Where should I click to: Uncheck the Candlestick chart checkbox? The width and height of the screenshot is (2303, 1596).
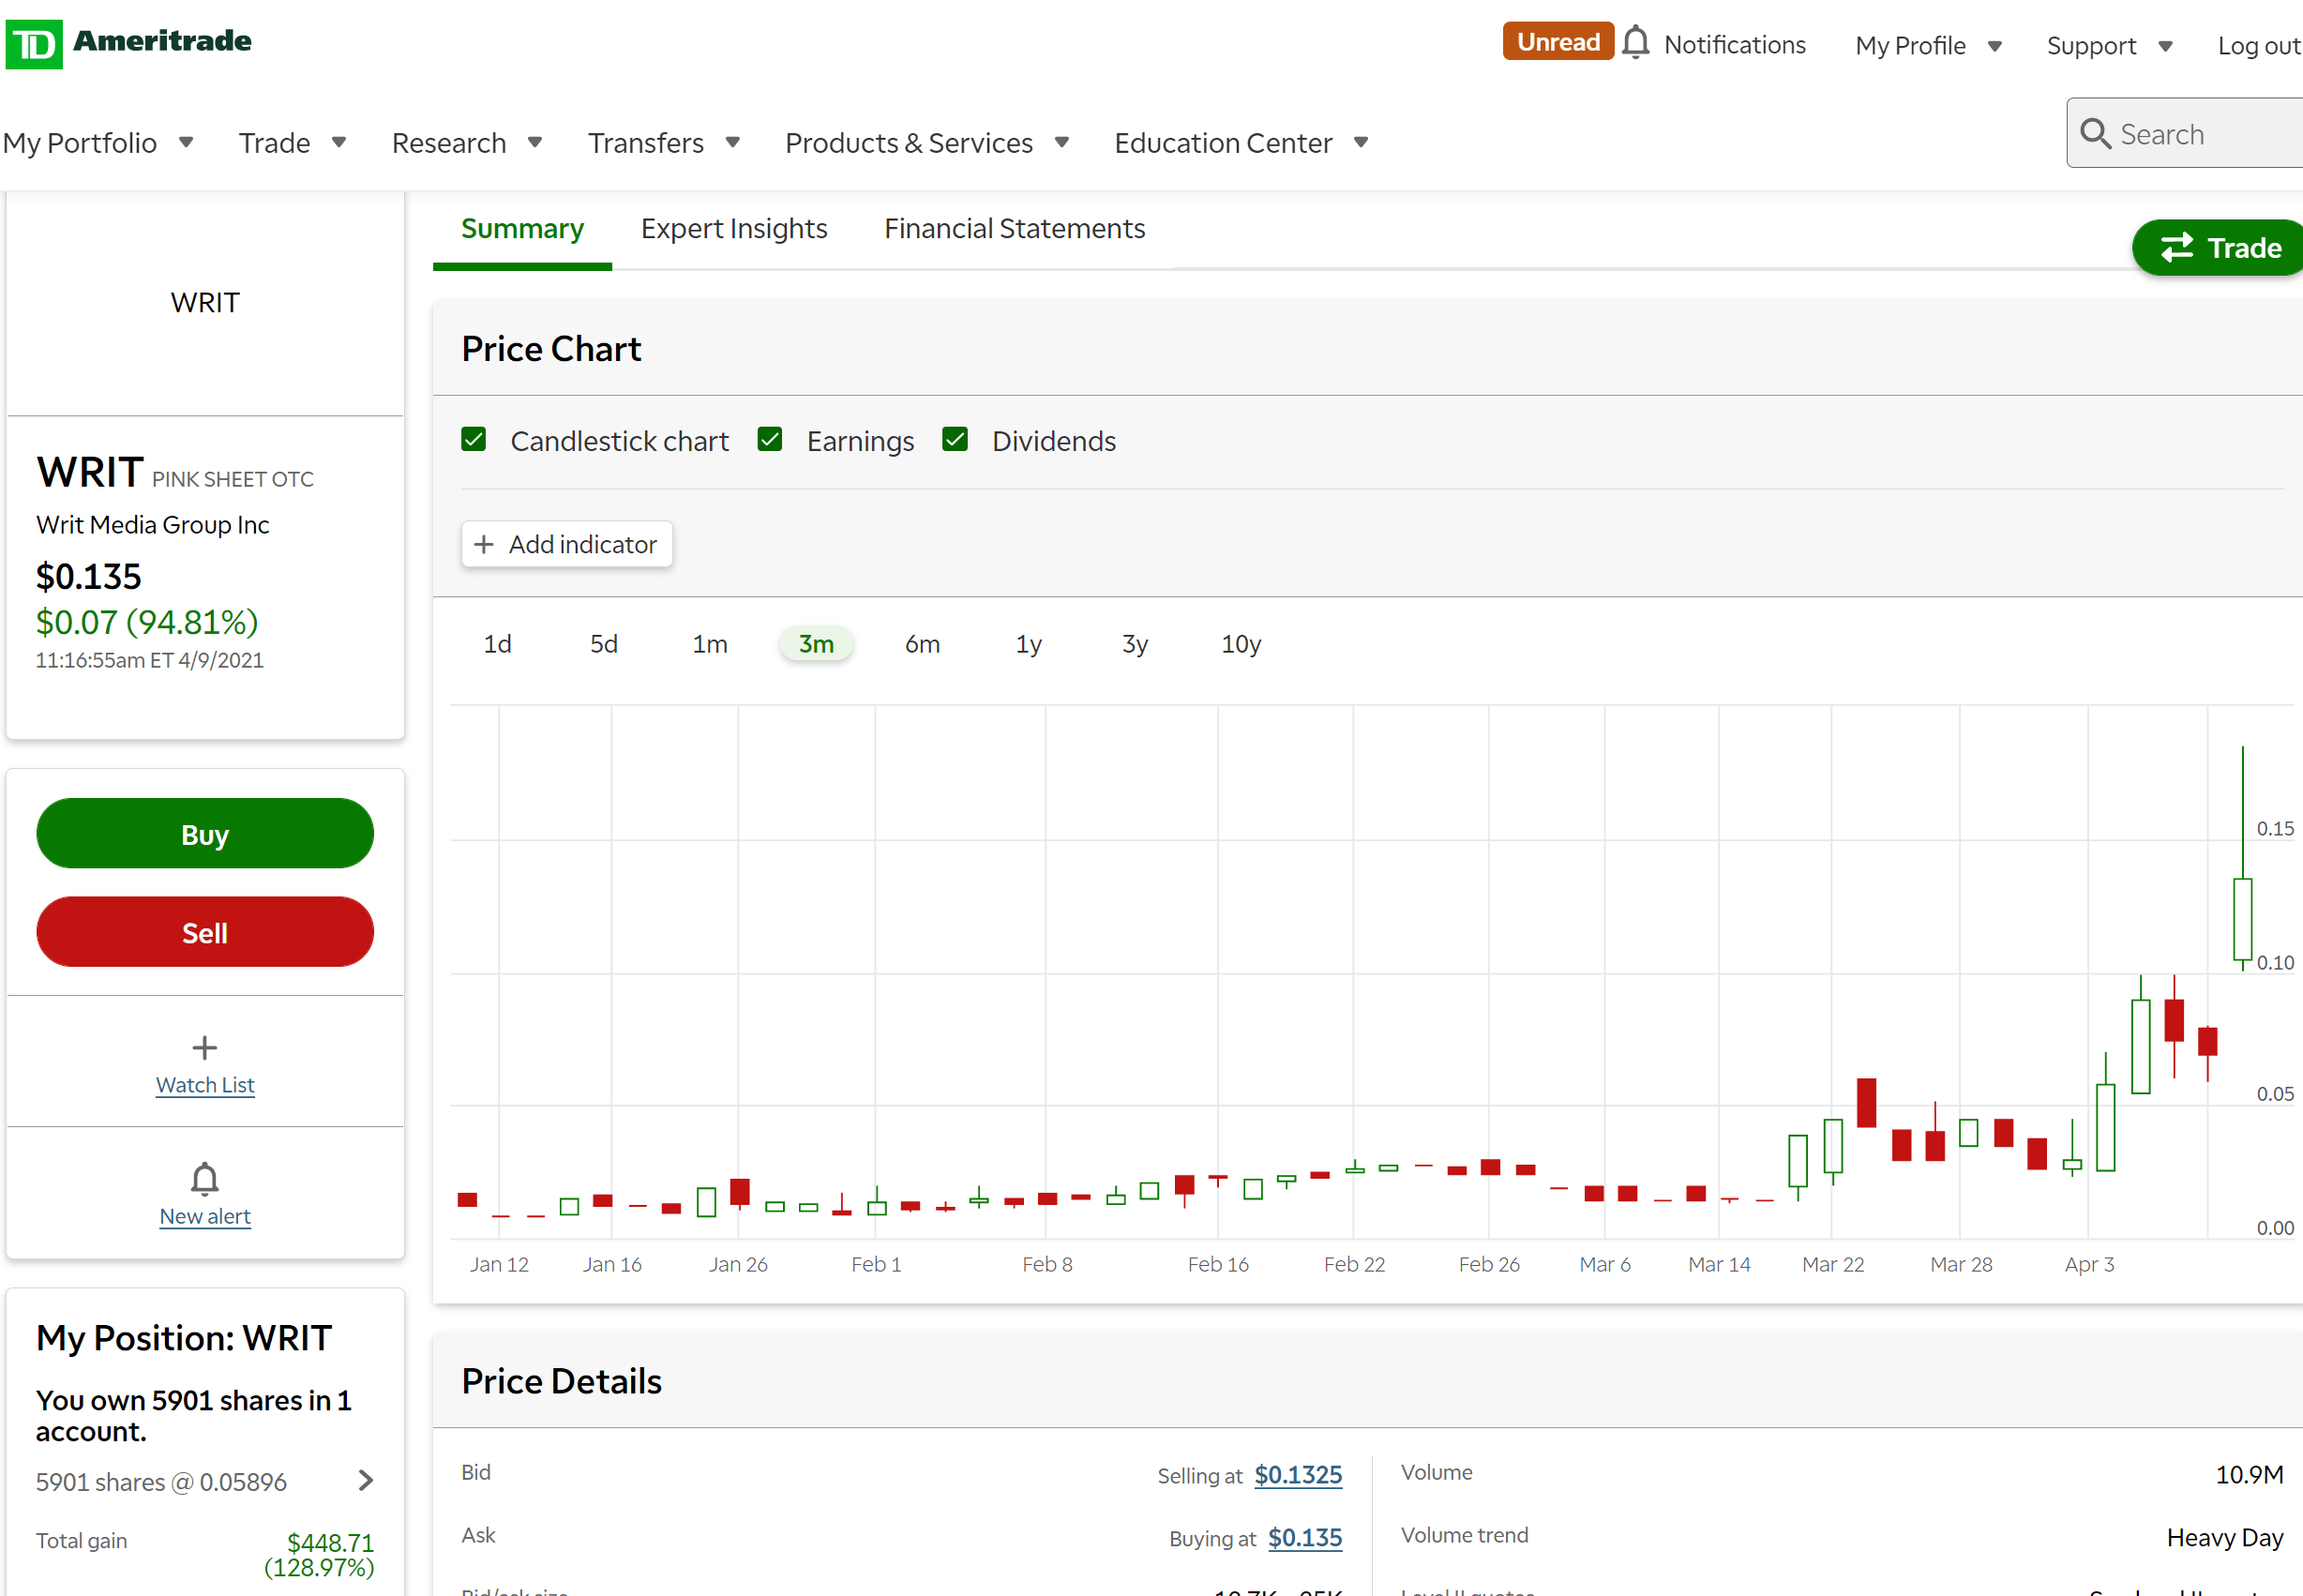click(474, 440)
